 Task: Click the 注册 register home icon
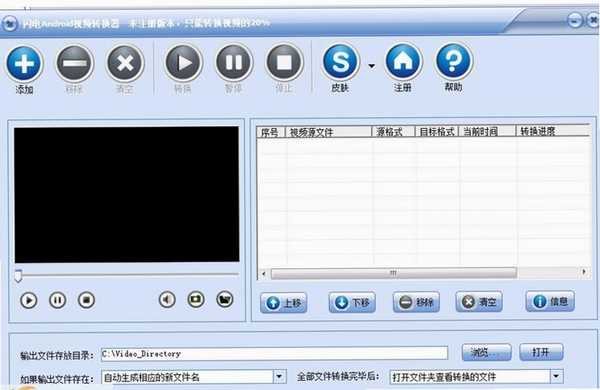coord(403,62)
